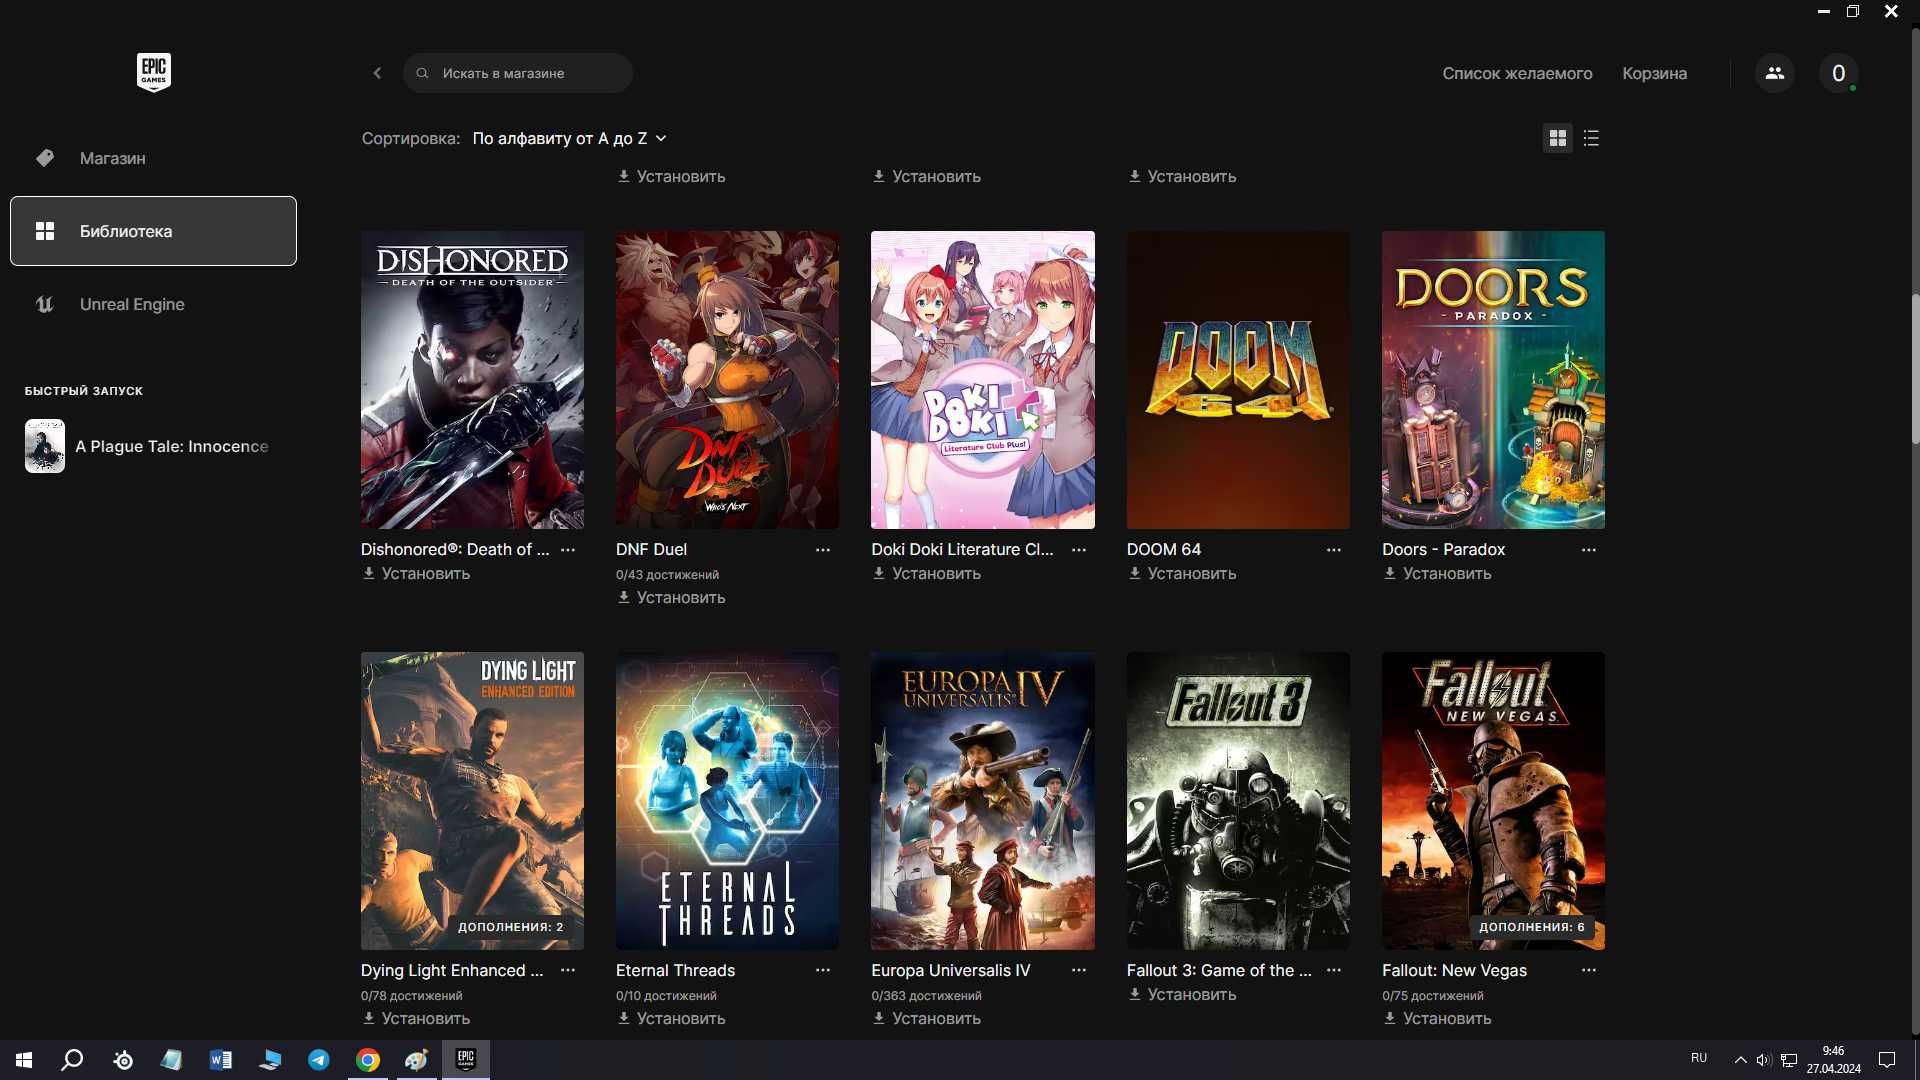Screen dimensions: 1920x1080
Task: Click Fallout New Vegas ДОПОЛНЕНИЯ: 6 badge
Action: coord(1531,927)
